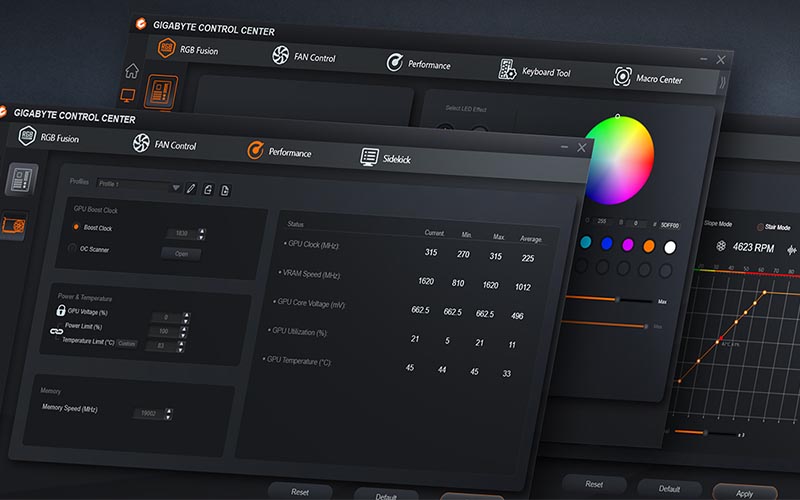Increase GPU Voltage with up arrow
The width and height of the screenshot is (800, 500).
pos(186,315)
